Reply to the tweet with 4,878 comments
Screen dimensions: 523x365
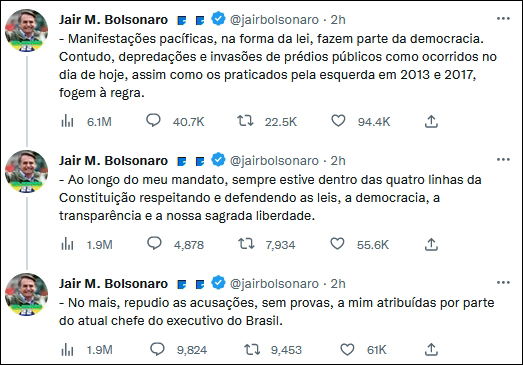point(154,243)
